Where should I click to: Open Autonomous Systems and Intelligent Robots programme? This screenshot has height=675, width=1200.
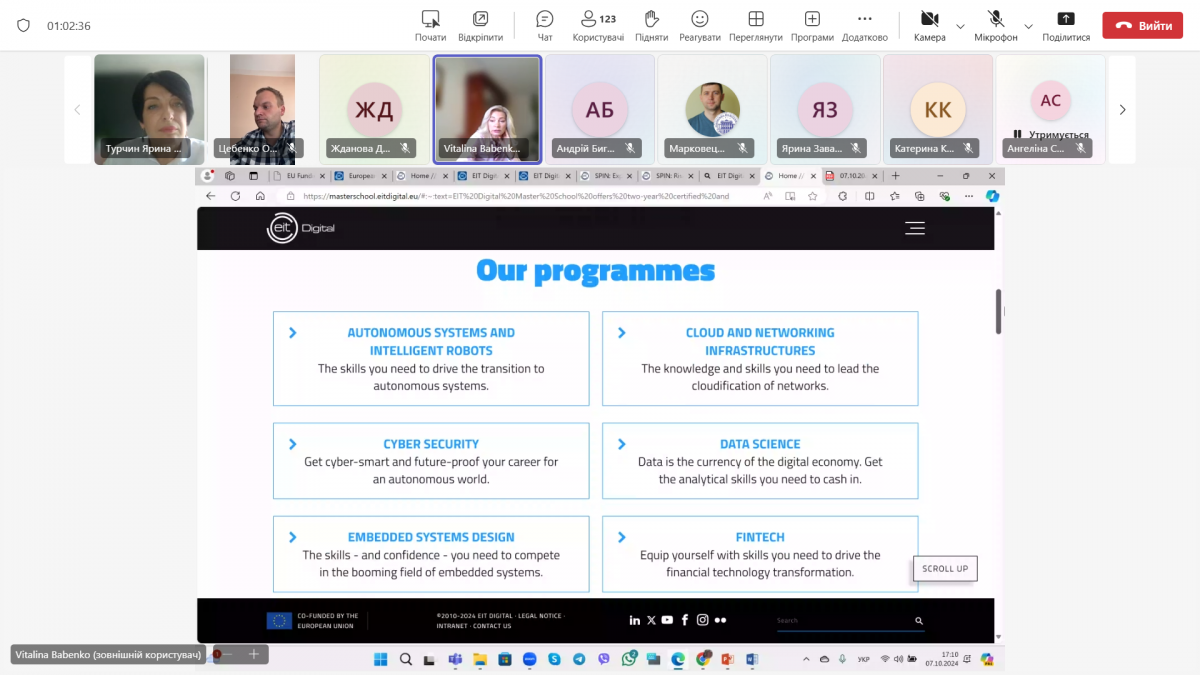[431, 358]
